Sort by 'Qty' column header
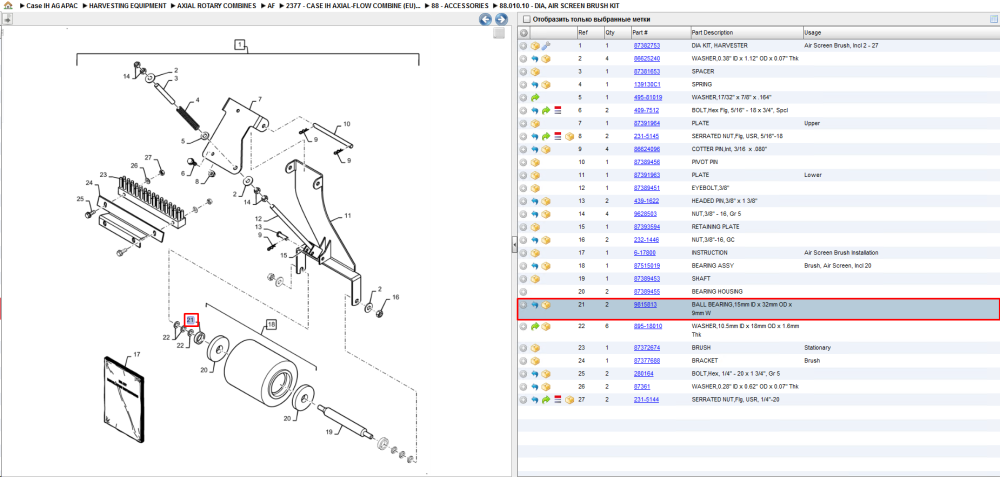 point(616,33)
